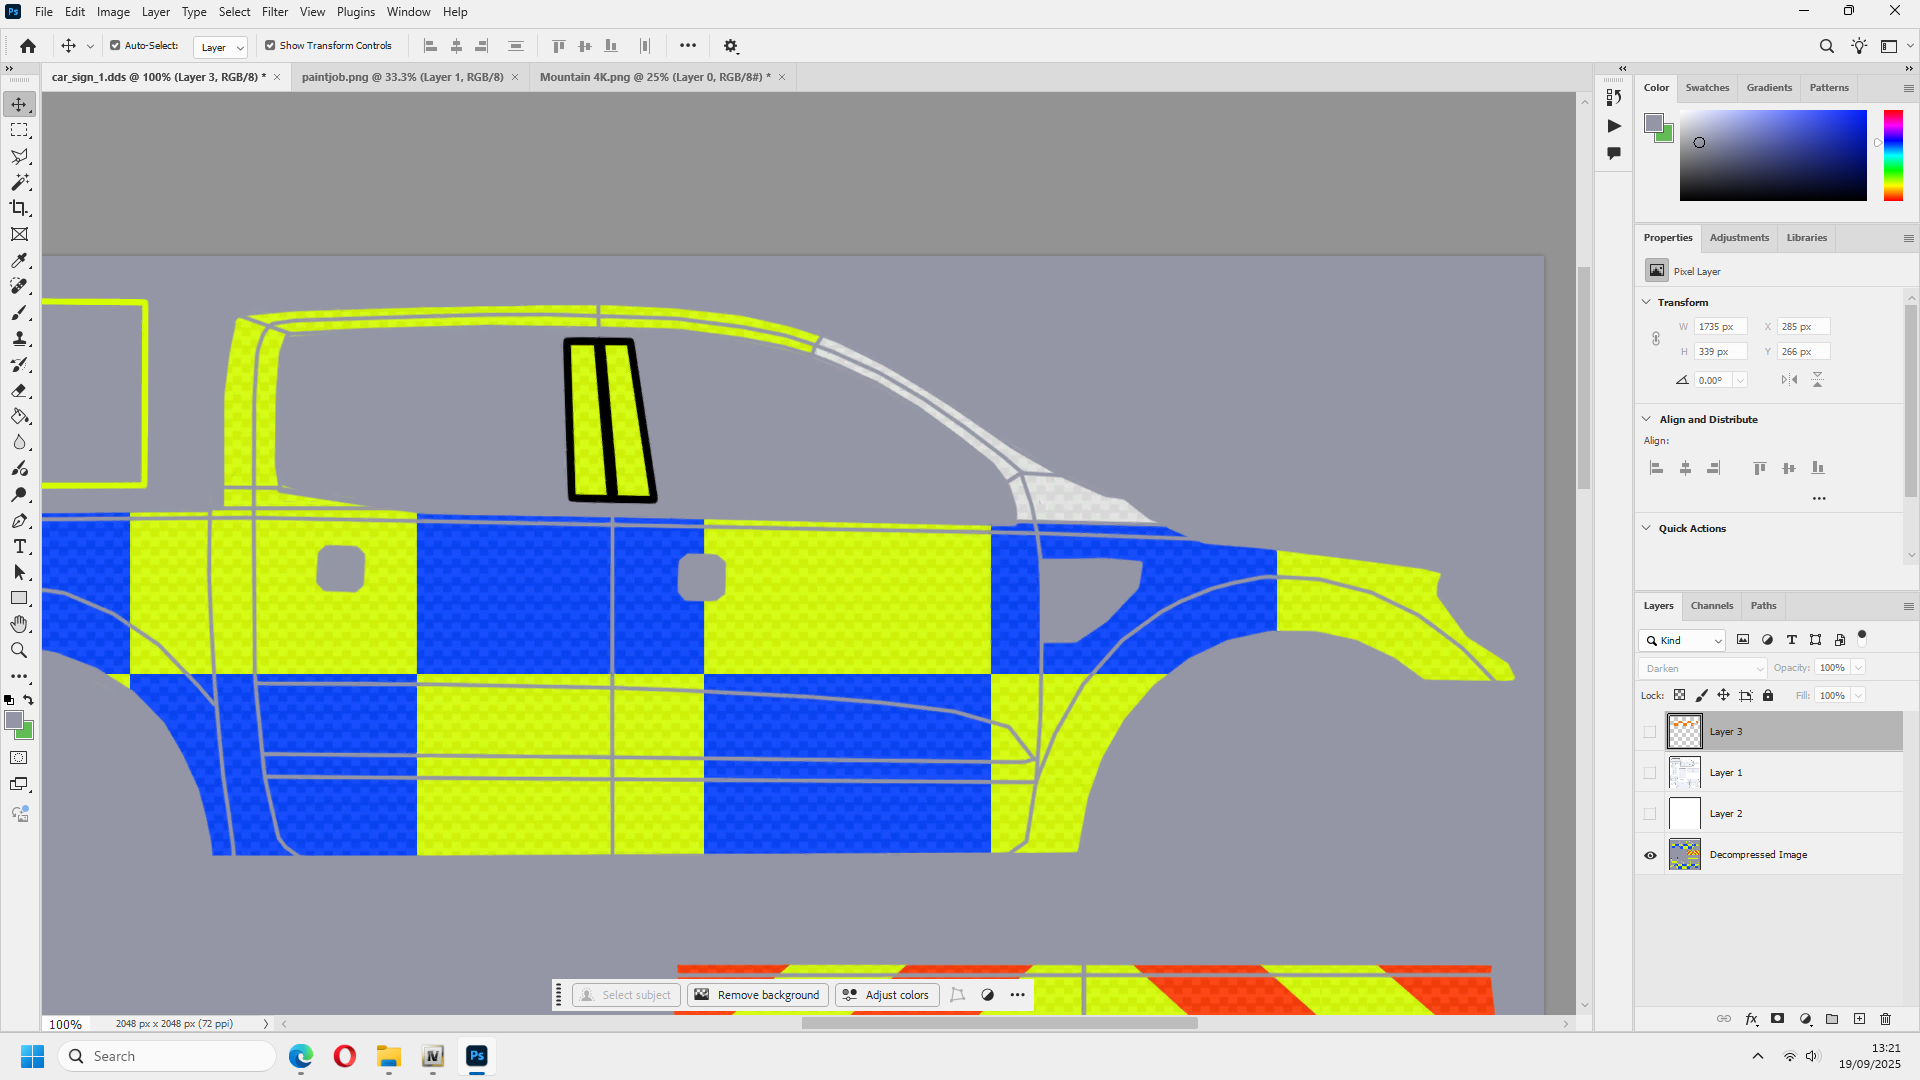Image resolution: width=1920 pixels, height=1080 pixels.
Task: Click the delete layer trash icon
Action: (x=1886, y=1019)
